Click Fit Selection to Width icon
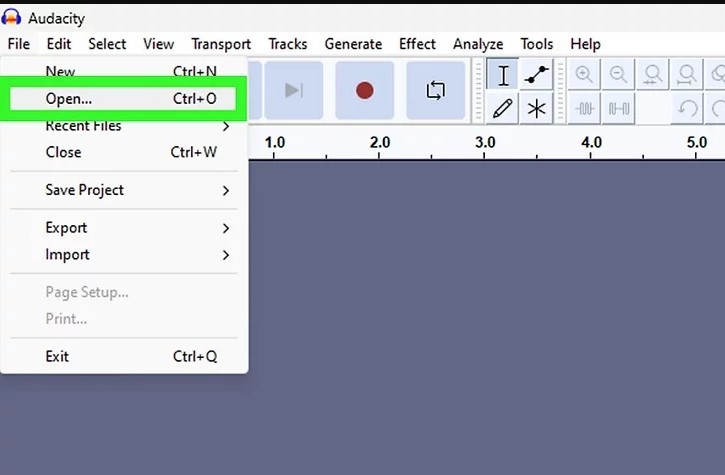Viewport: 725px width, 475px height. pos(653,75)
